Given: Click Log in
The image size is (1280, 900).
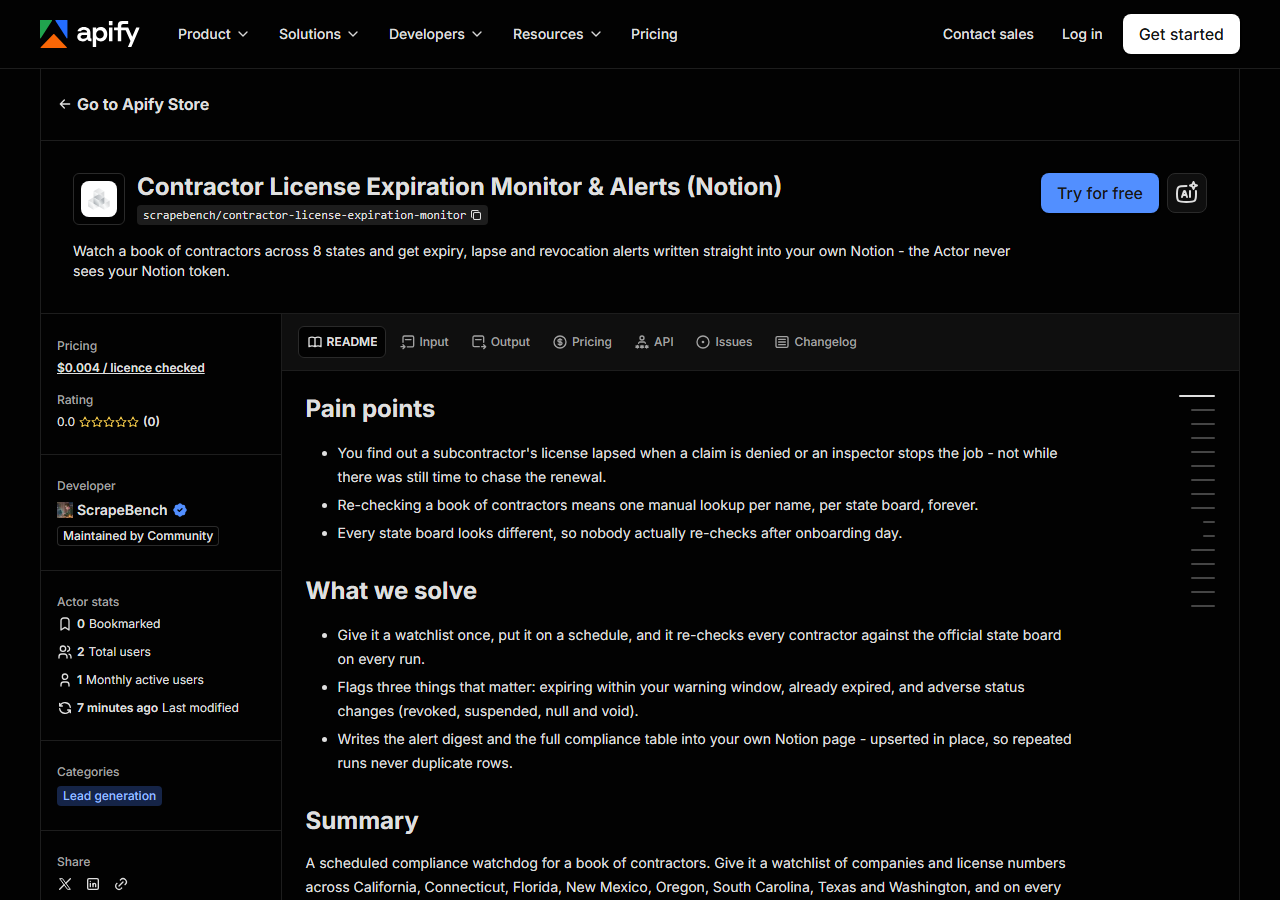Looking at the screenshot, I should (1082, 34).
